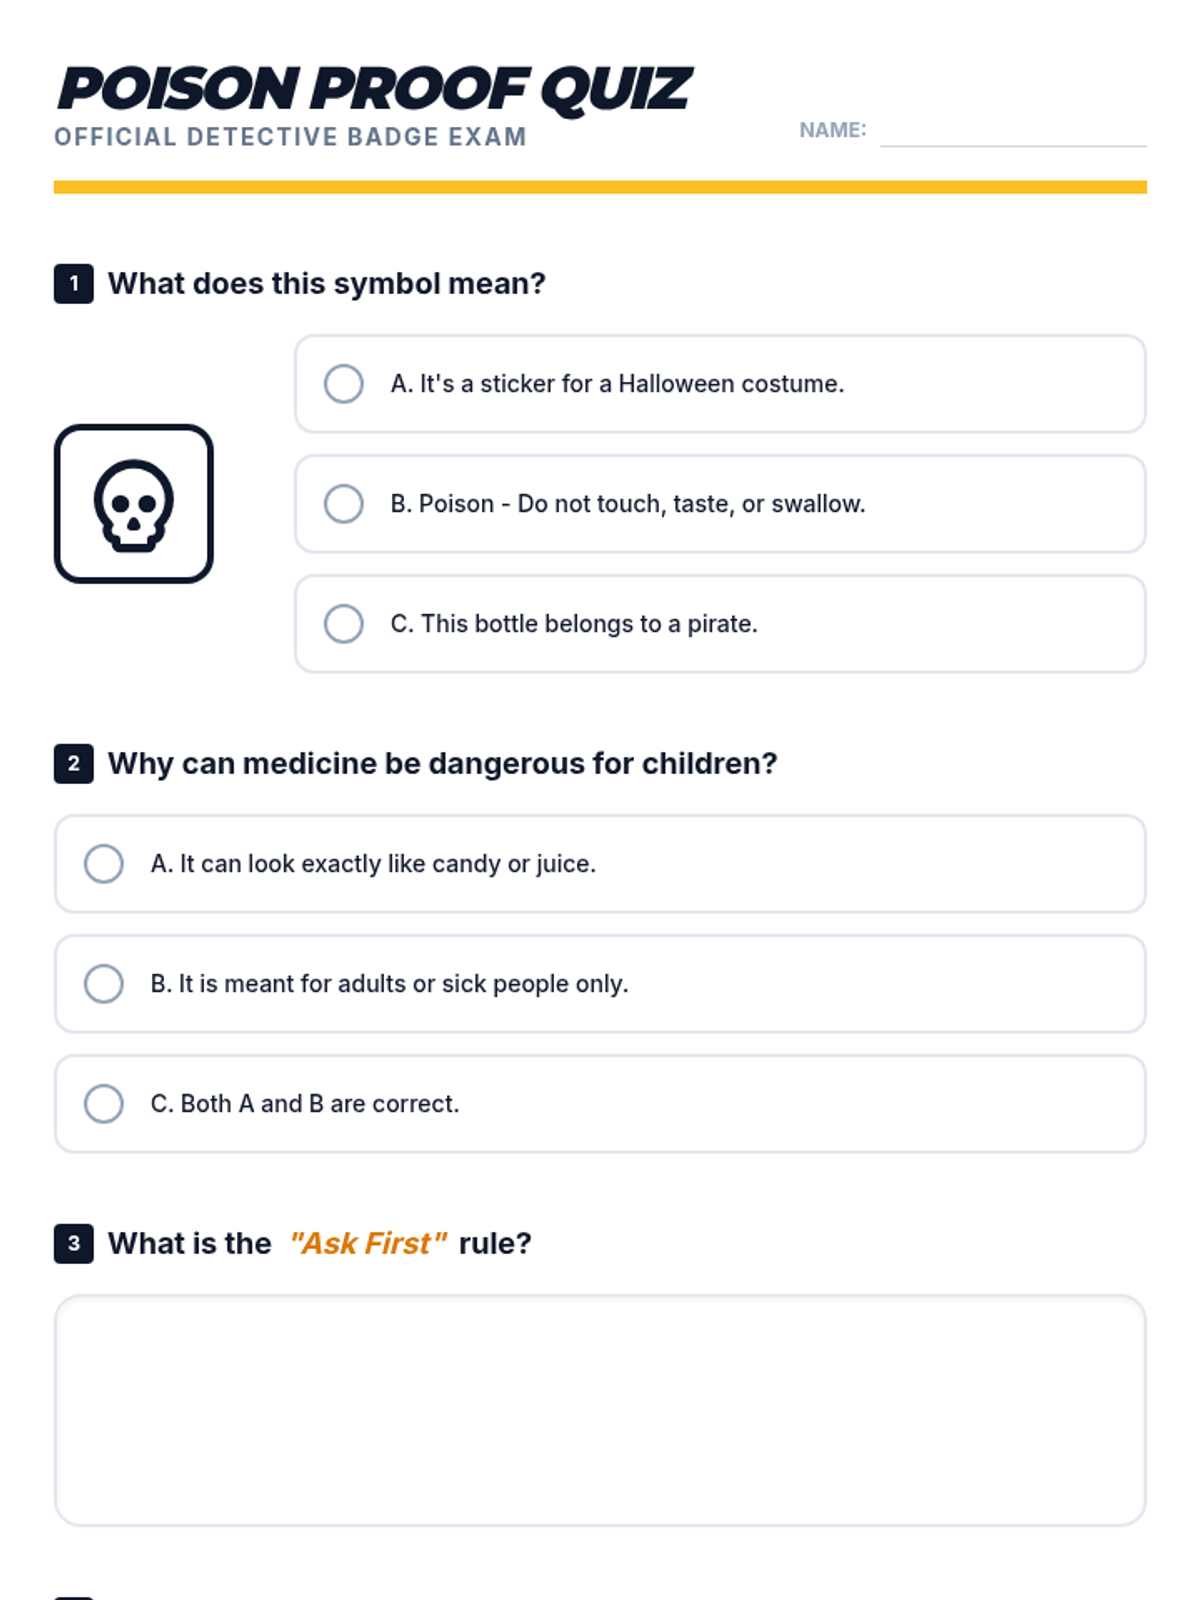
Task: Pick the 'belongs to a pirate' answer
Action: 343,624
